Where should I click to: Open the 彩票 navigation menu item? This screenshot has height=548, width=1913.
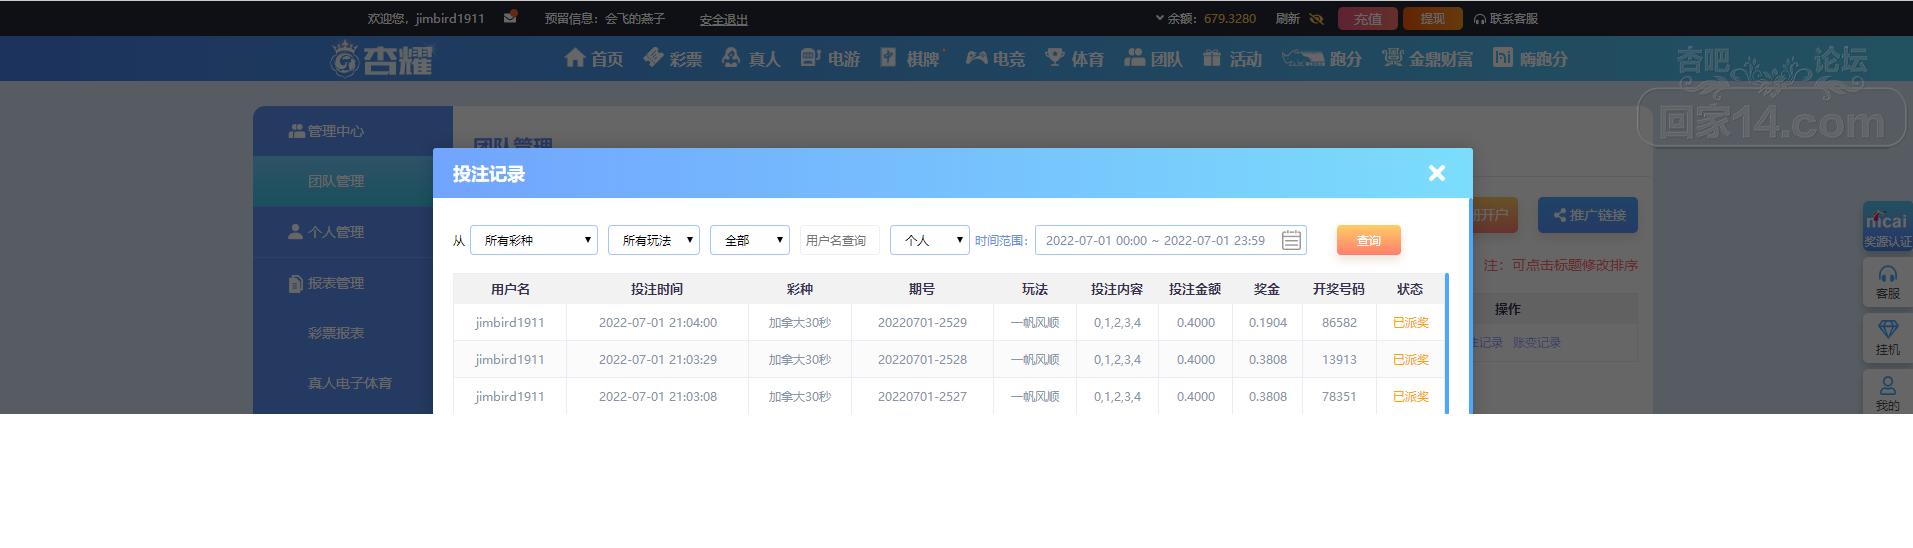point(672,59)
